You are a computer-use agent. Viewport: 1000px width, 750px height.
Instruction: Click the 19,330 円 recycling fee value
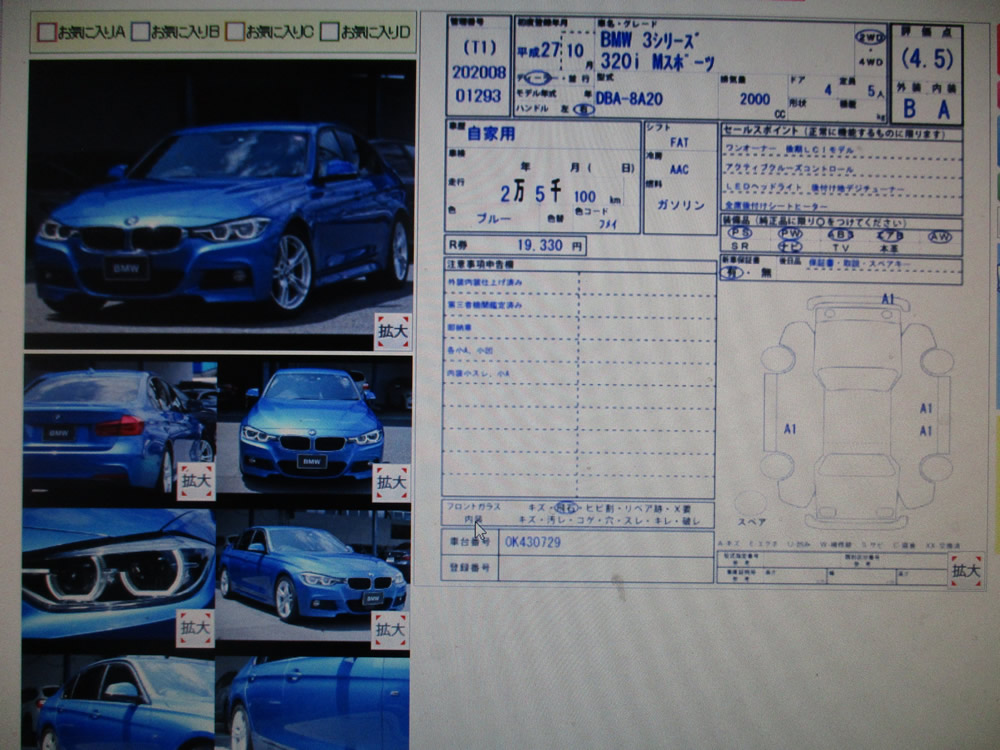pos(550,246)
